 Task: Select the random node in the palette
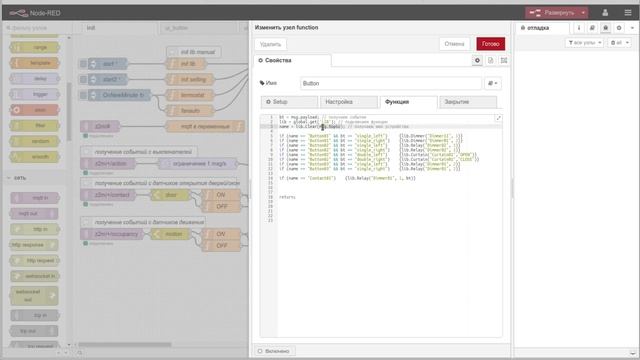point(35,141)
